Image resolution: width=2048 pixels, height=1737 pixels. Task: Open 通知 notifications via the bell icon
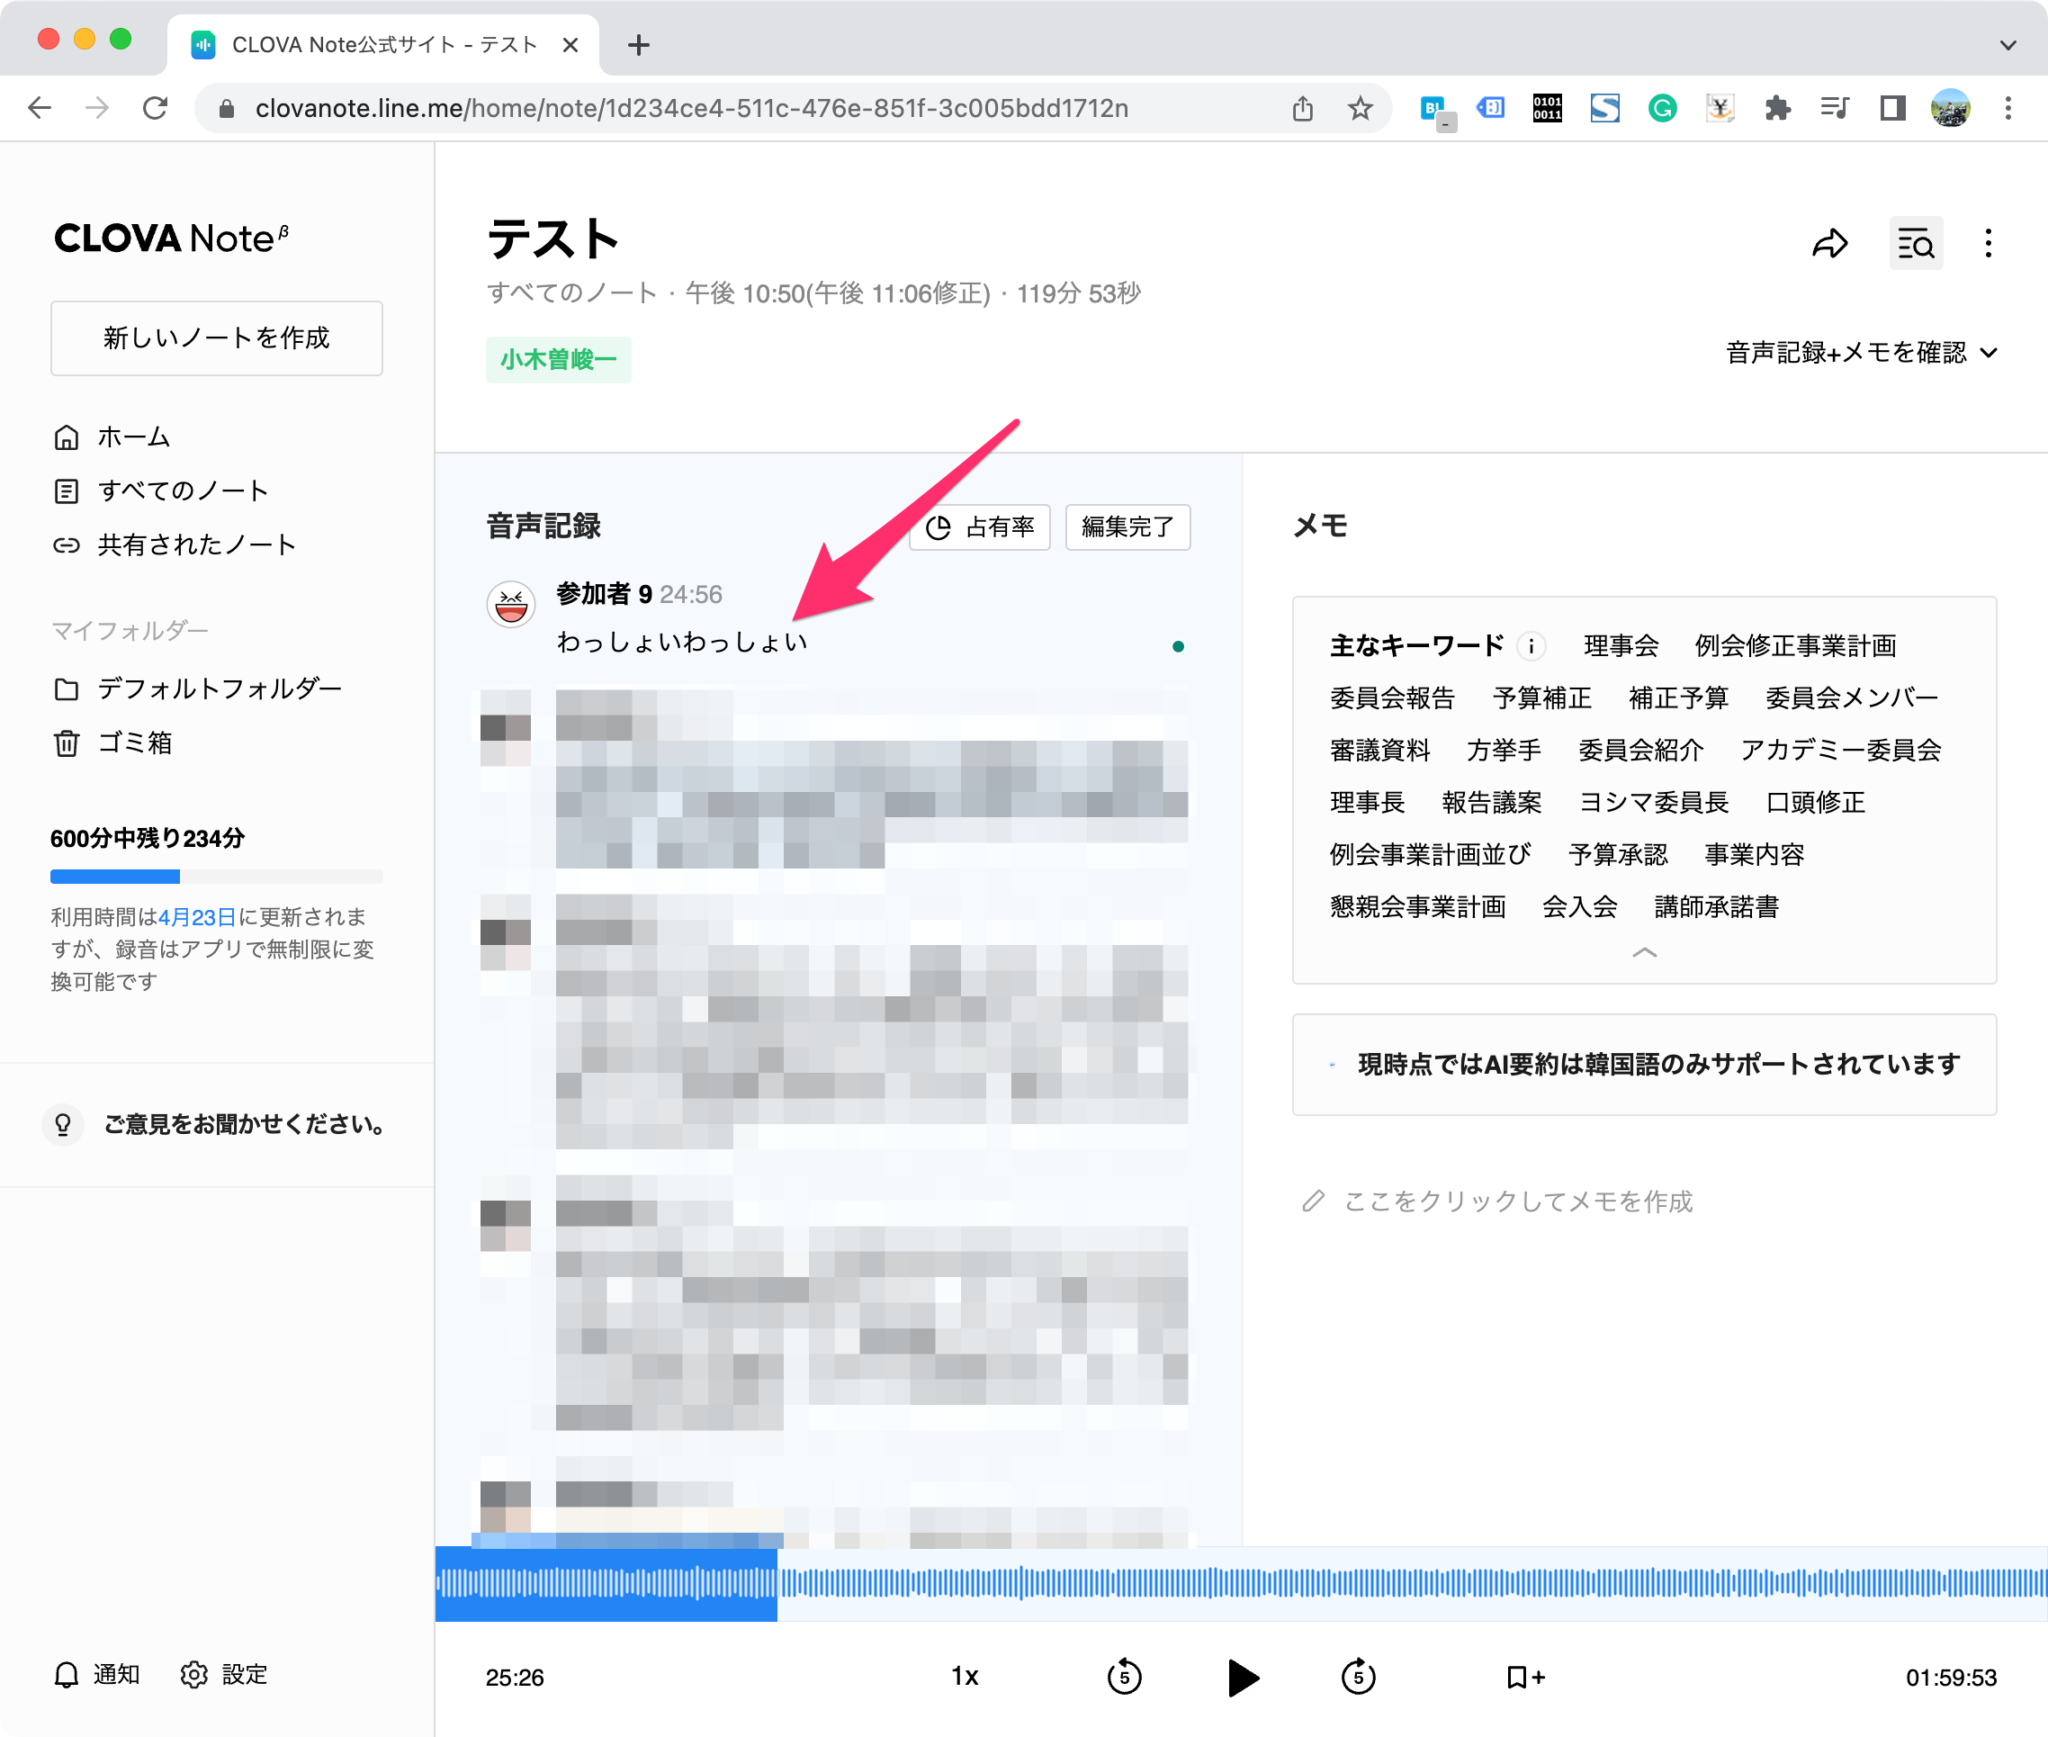tap(66, 1674)
